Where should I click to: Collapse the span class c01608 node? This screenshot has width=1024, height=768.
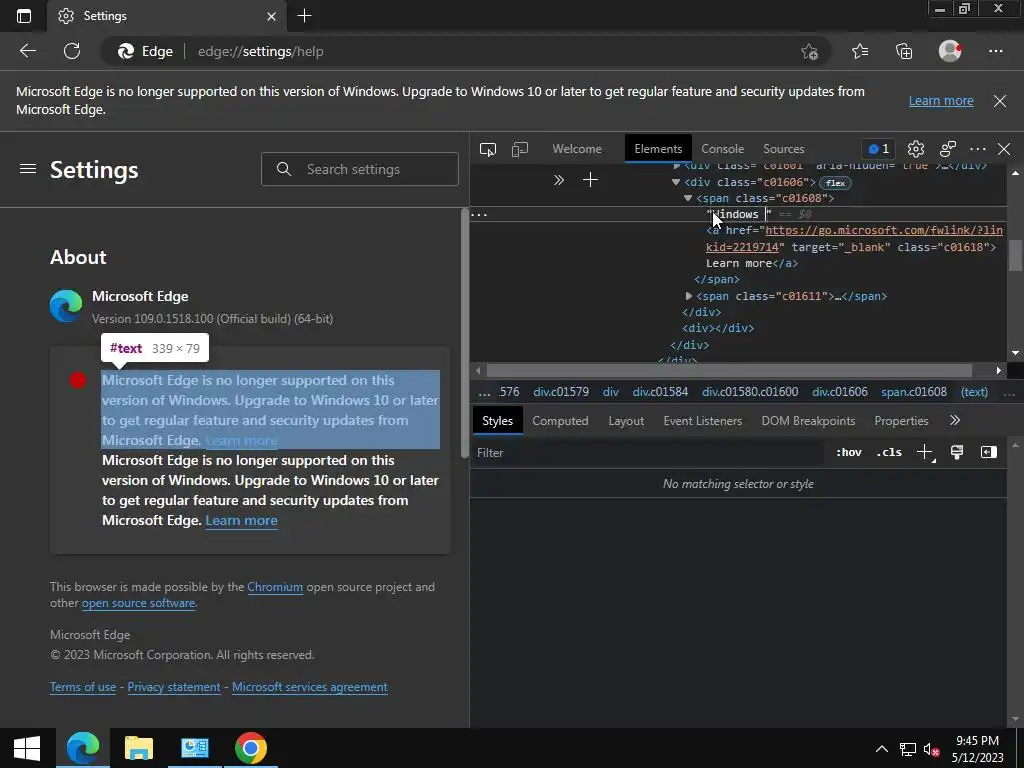(688, 199)
